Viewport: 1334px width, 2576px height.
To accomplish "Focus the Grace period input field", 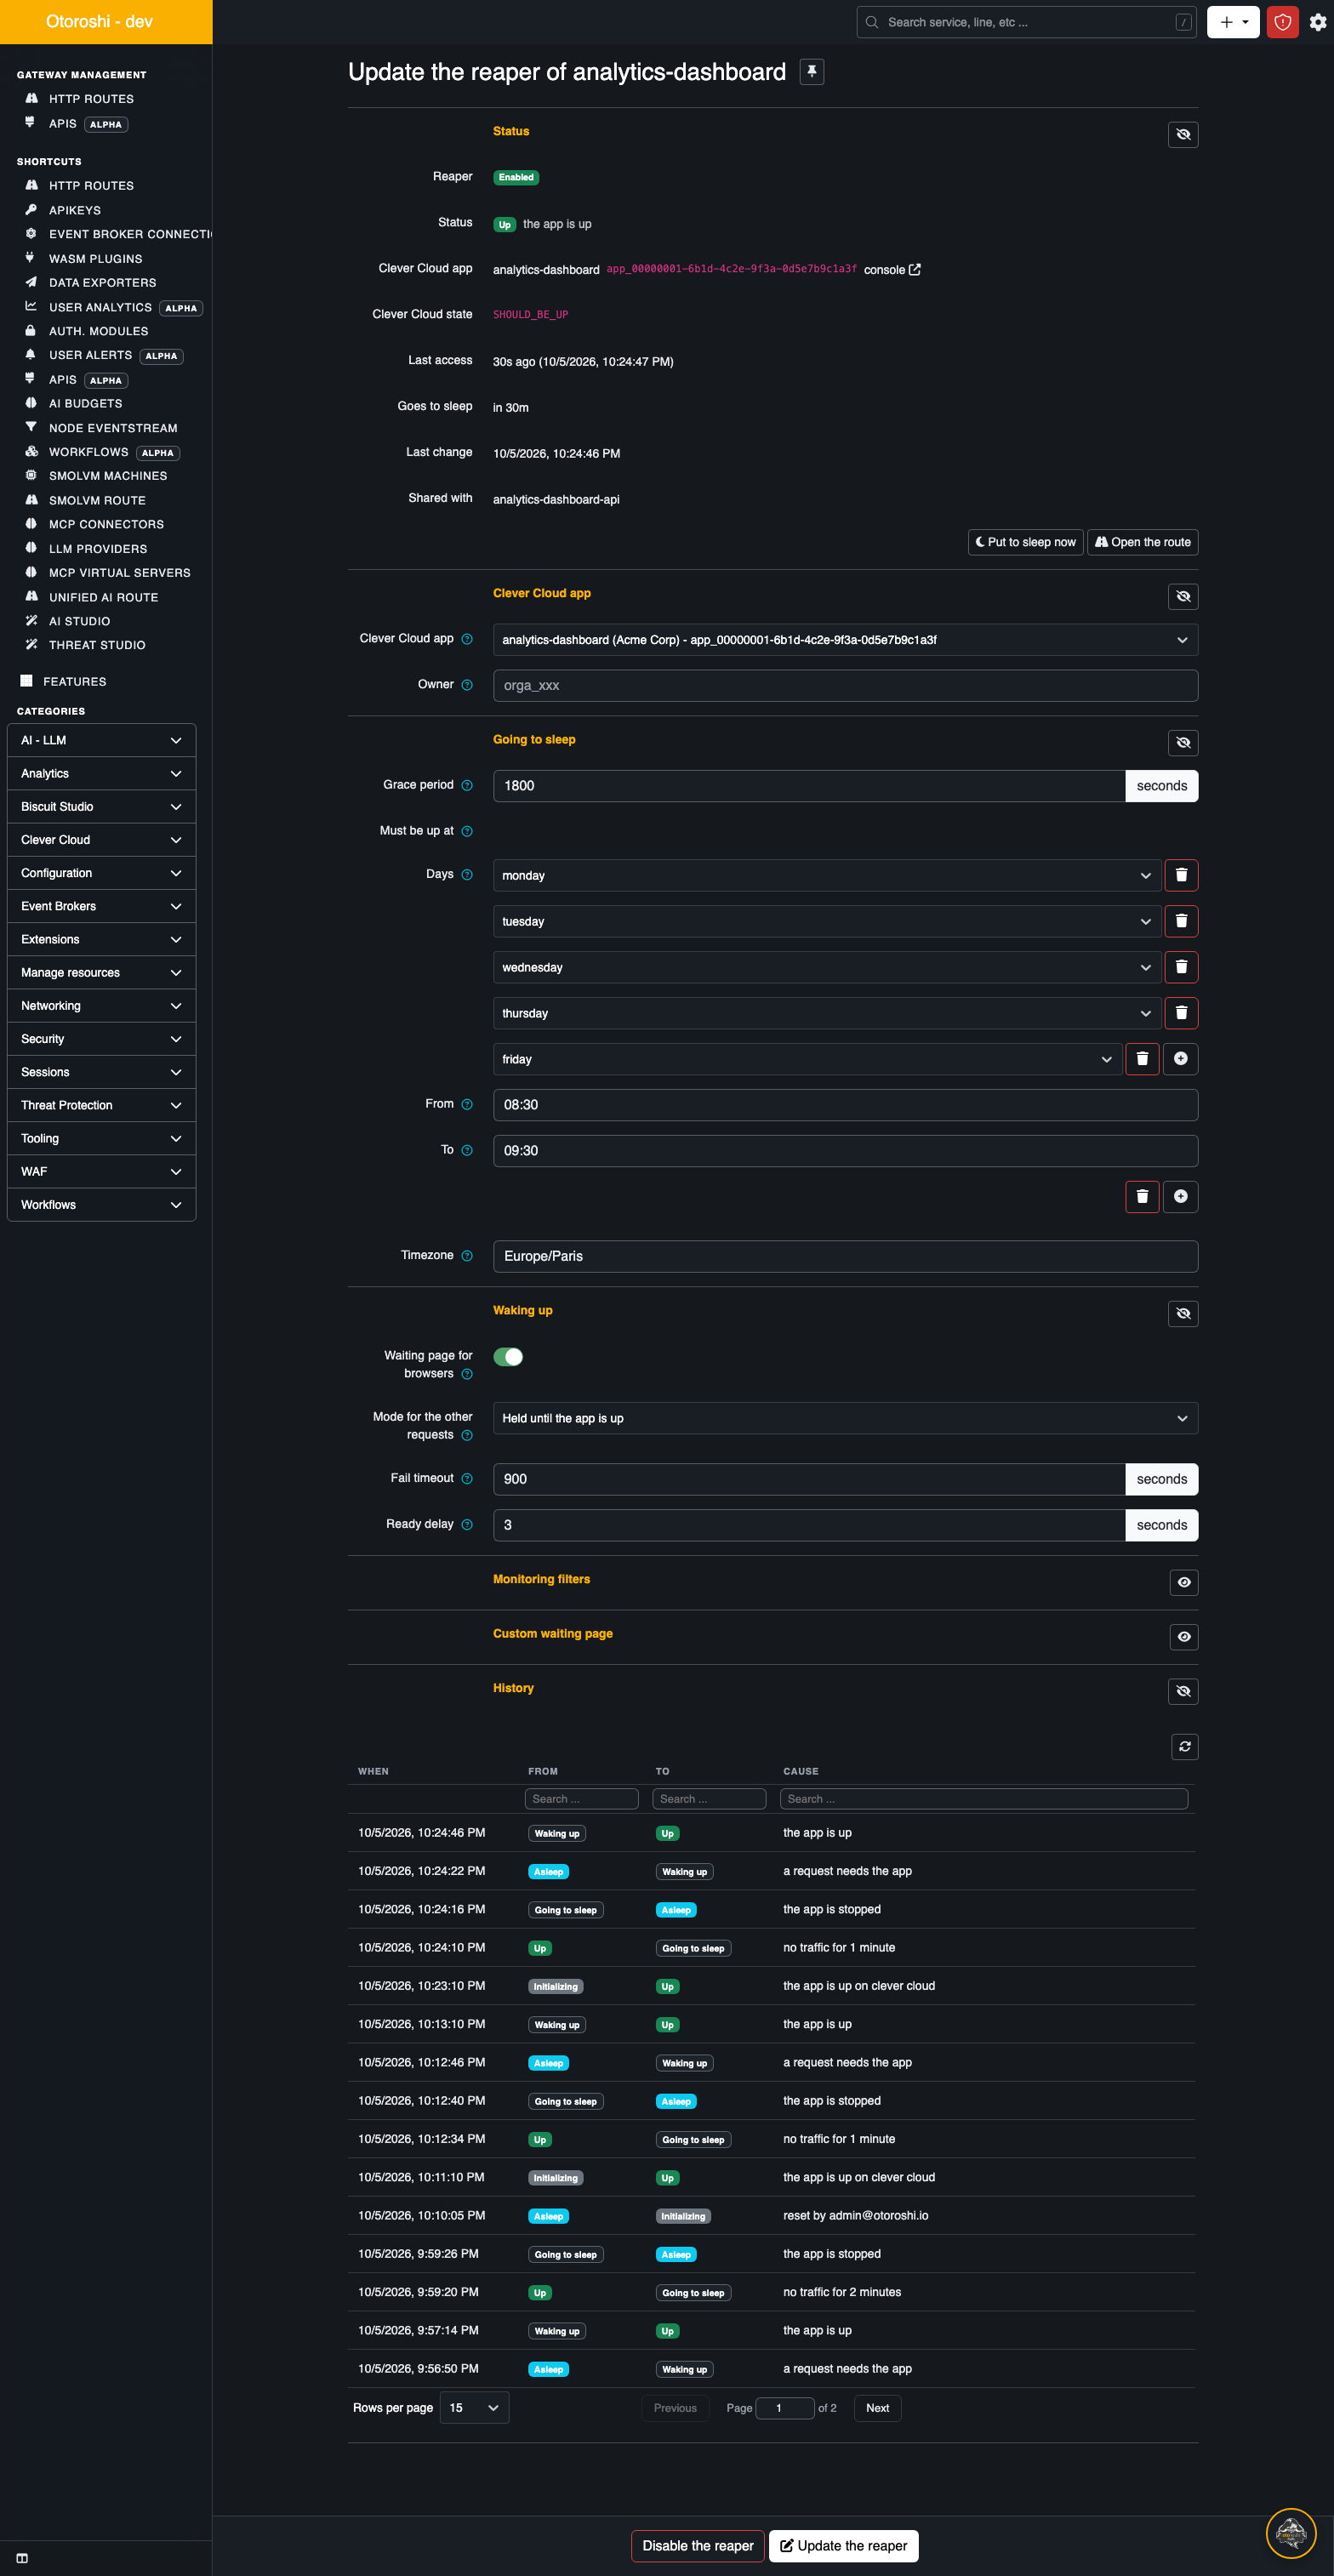I will coord(809,786).
